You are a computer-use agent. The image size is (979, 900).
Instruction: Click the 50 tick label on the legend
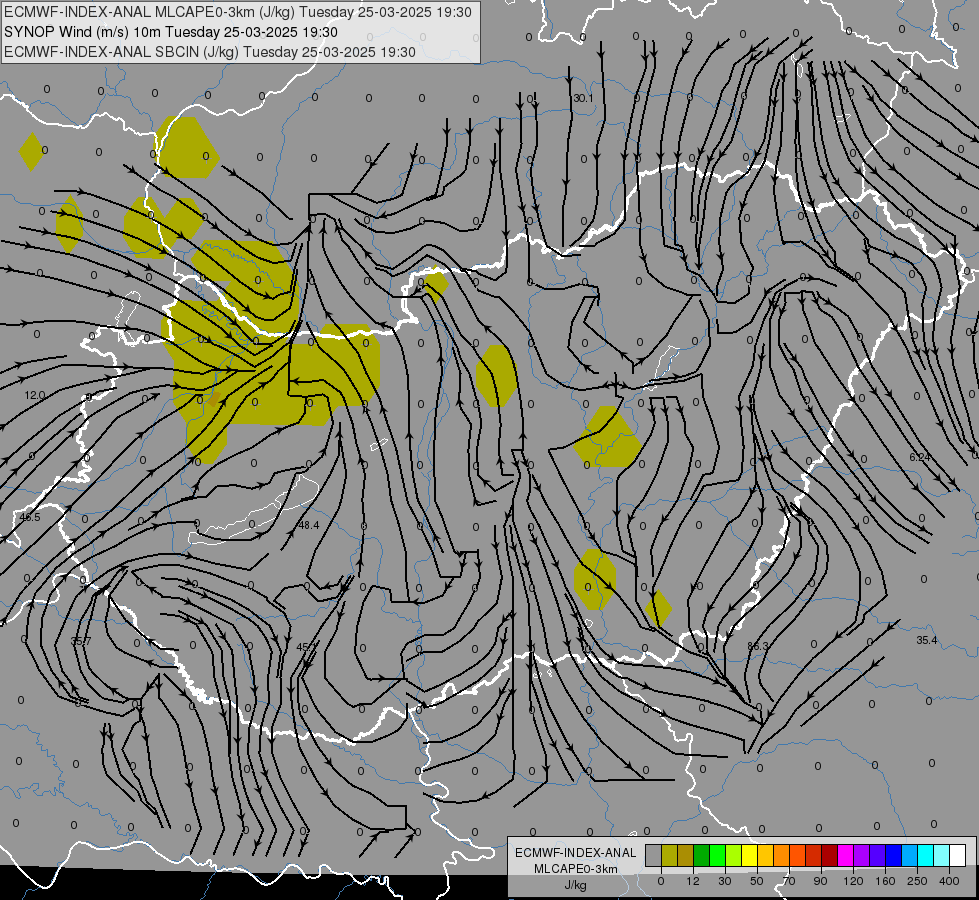757,881
